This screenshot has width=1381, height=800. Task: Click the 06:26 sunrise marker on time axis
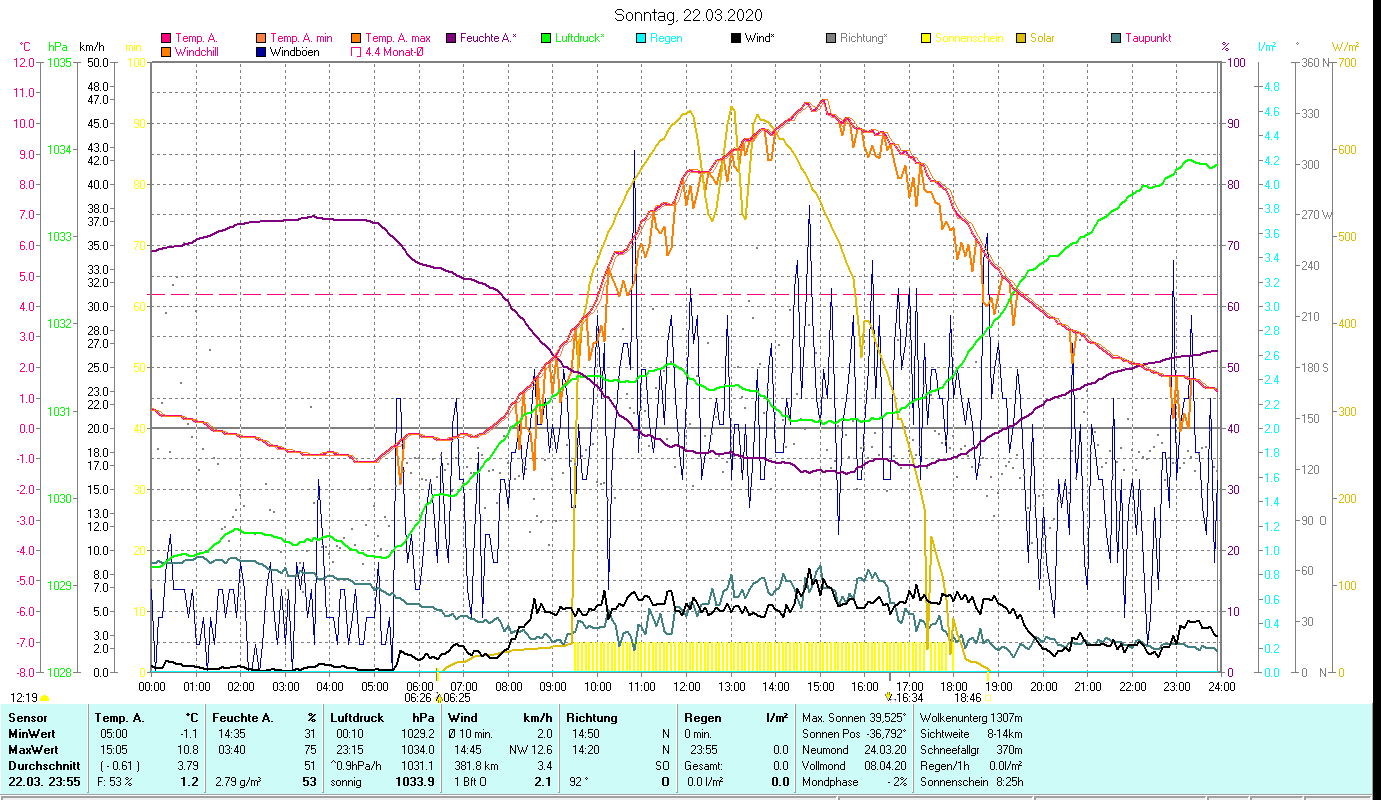tap(418, 698)
